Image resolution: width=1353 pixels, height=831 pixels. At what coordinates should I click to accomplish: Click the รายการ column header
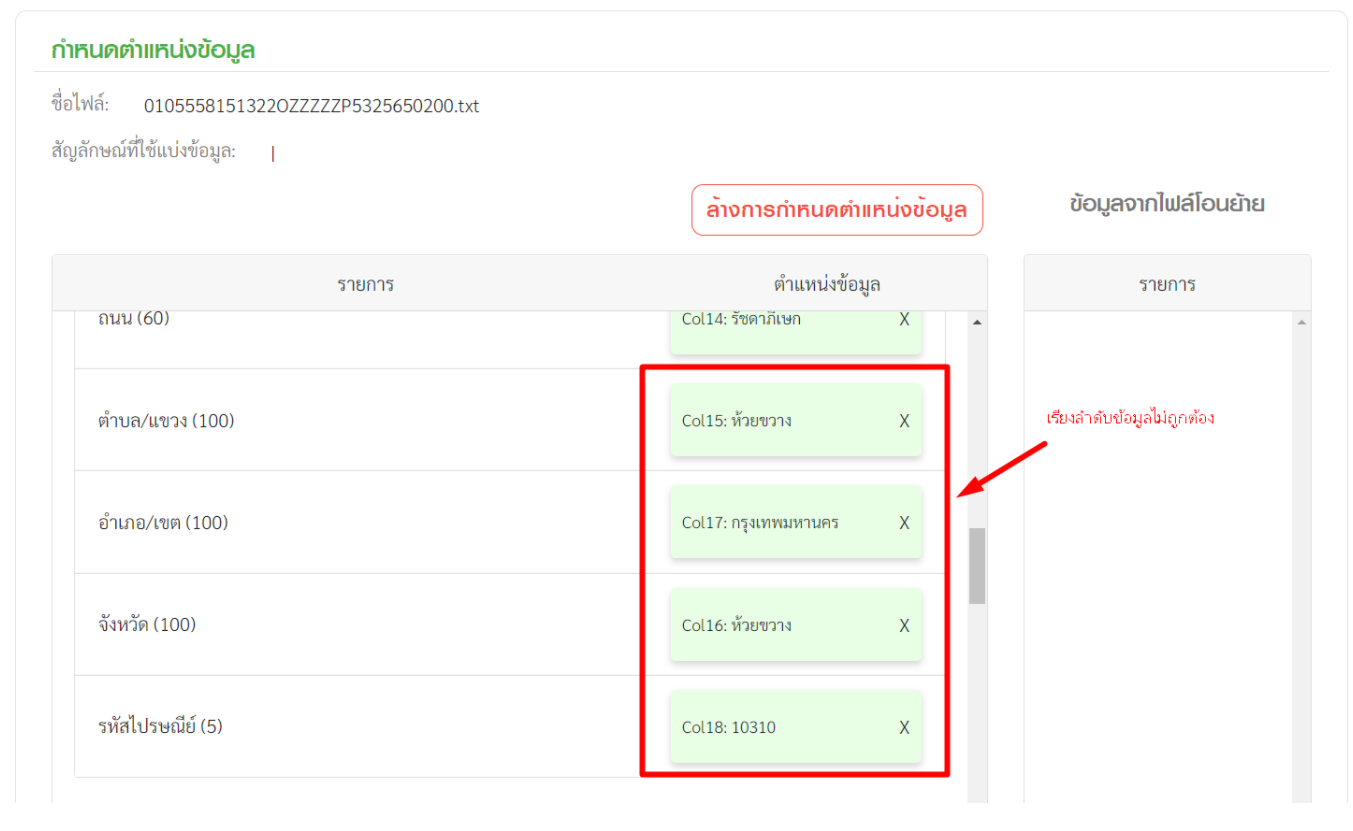[x=366, y=283]
